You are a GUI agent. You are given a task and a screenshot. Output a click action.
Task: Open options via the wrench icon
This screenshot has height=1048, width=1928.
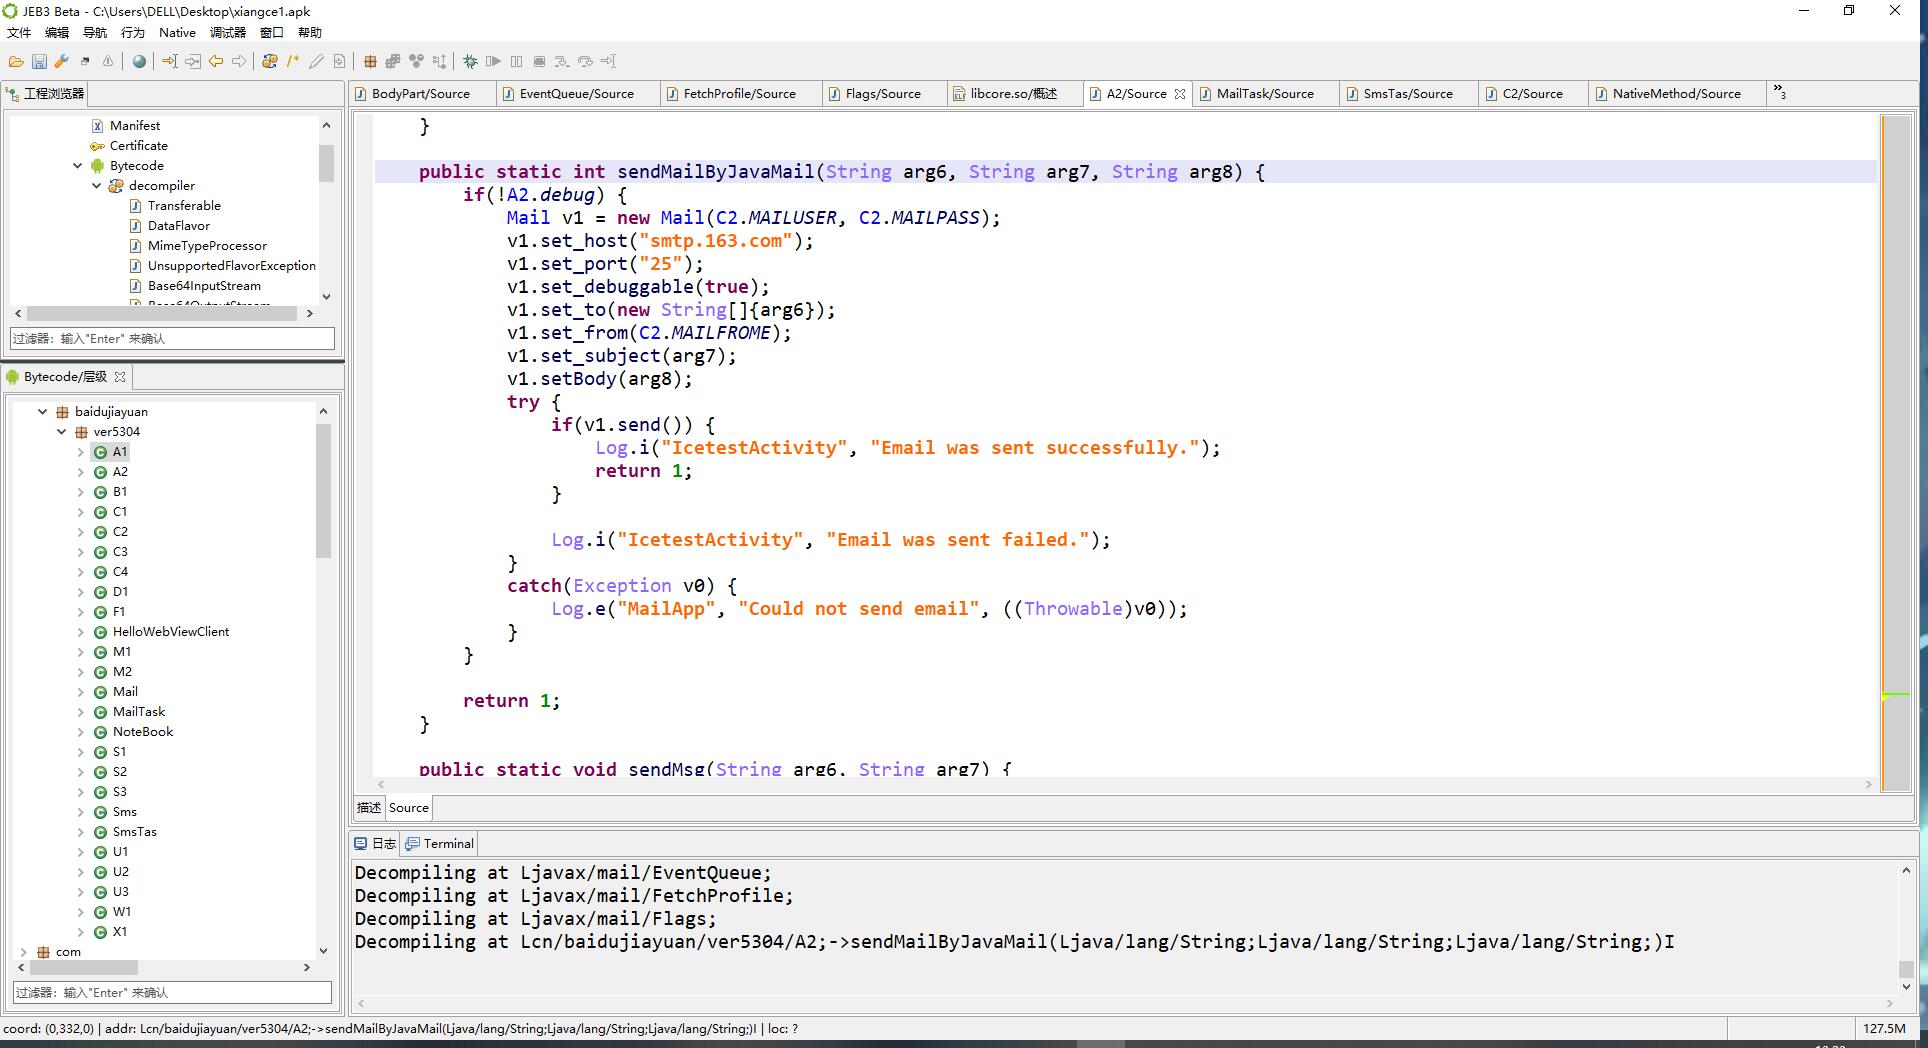(x=62, y=61)
